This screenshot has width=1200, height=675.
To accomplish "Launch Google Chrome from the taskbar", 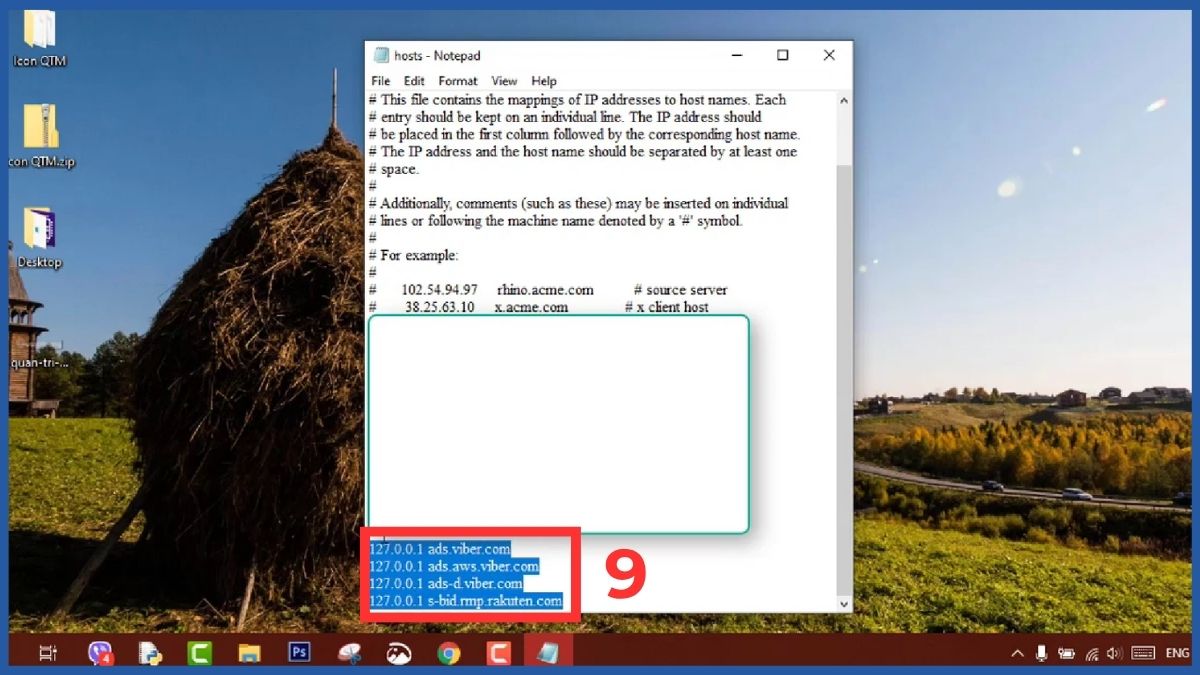I will click(448, 655).
